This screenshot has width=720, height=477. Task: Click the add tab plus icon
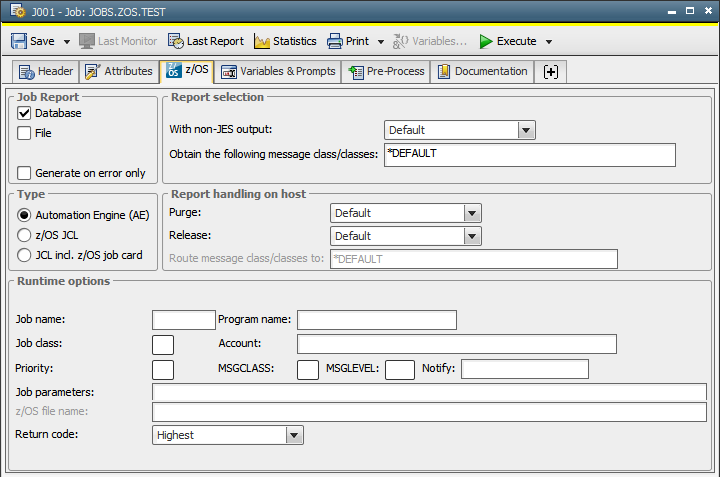pyautogui.click(x=551, y=72)
